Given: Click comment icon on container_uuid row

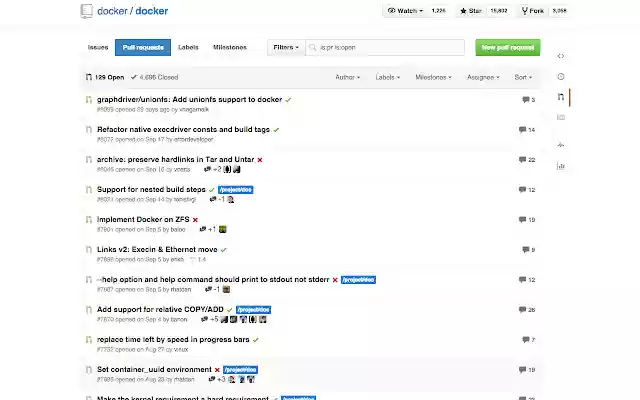Looking at the screenshot, I should point(522,370).
